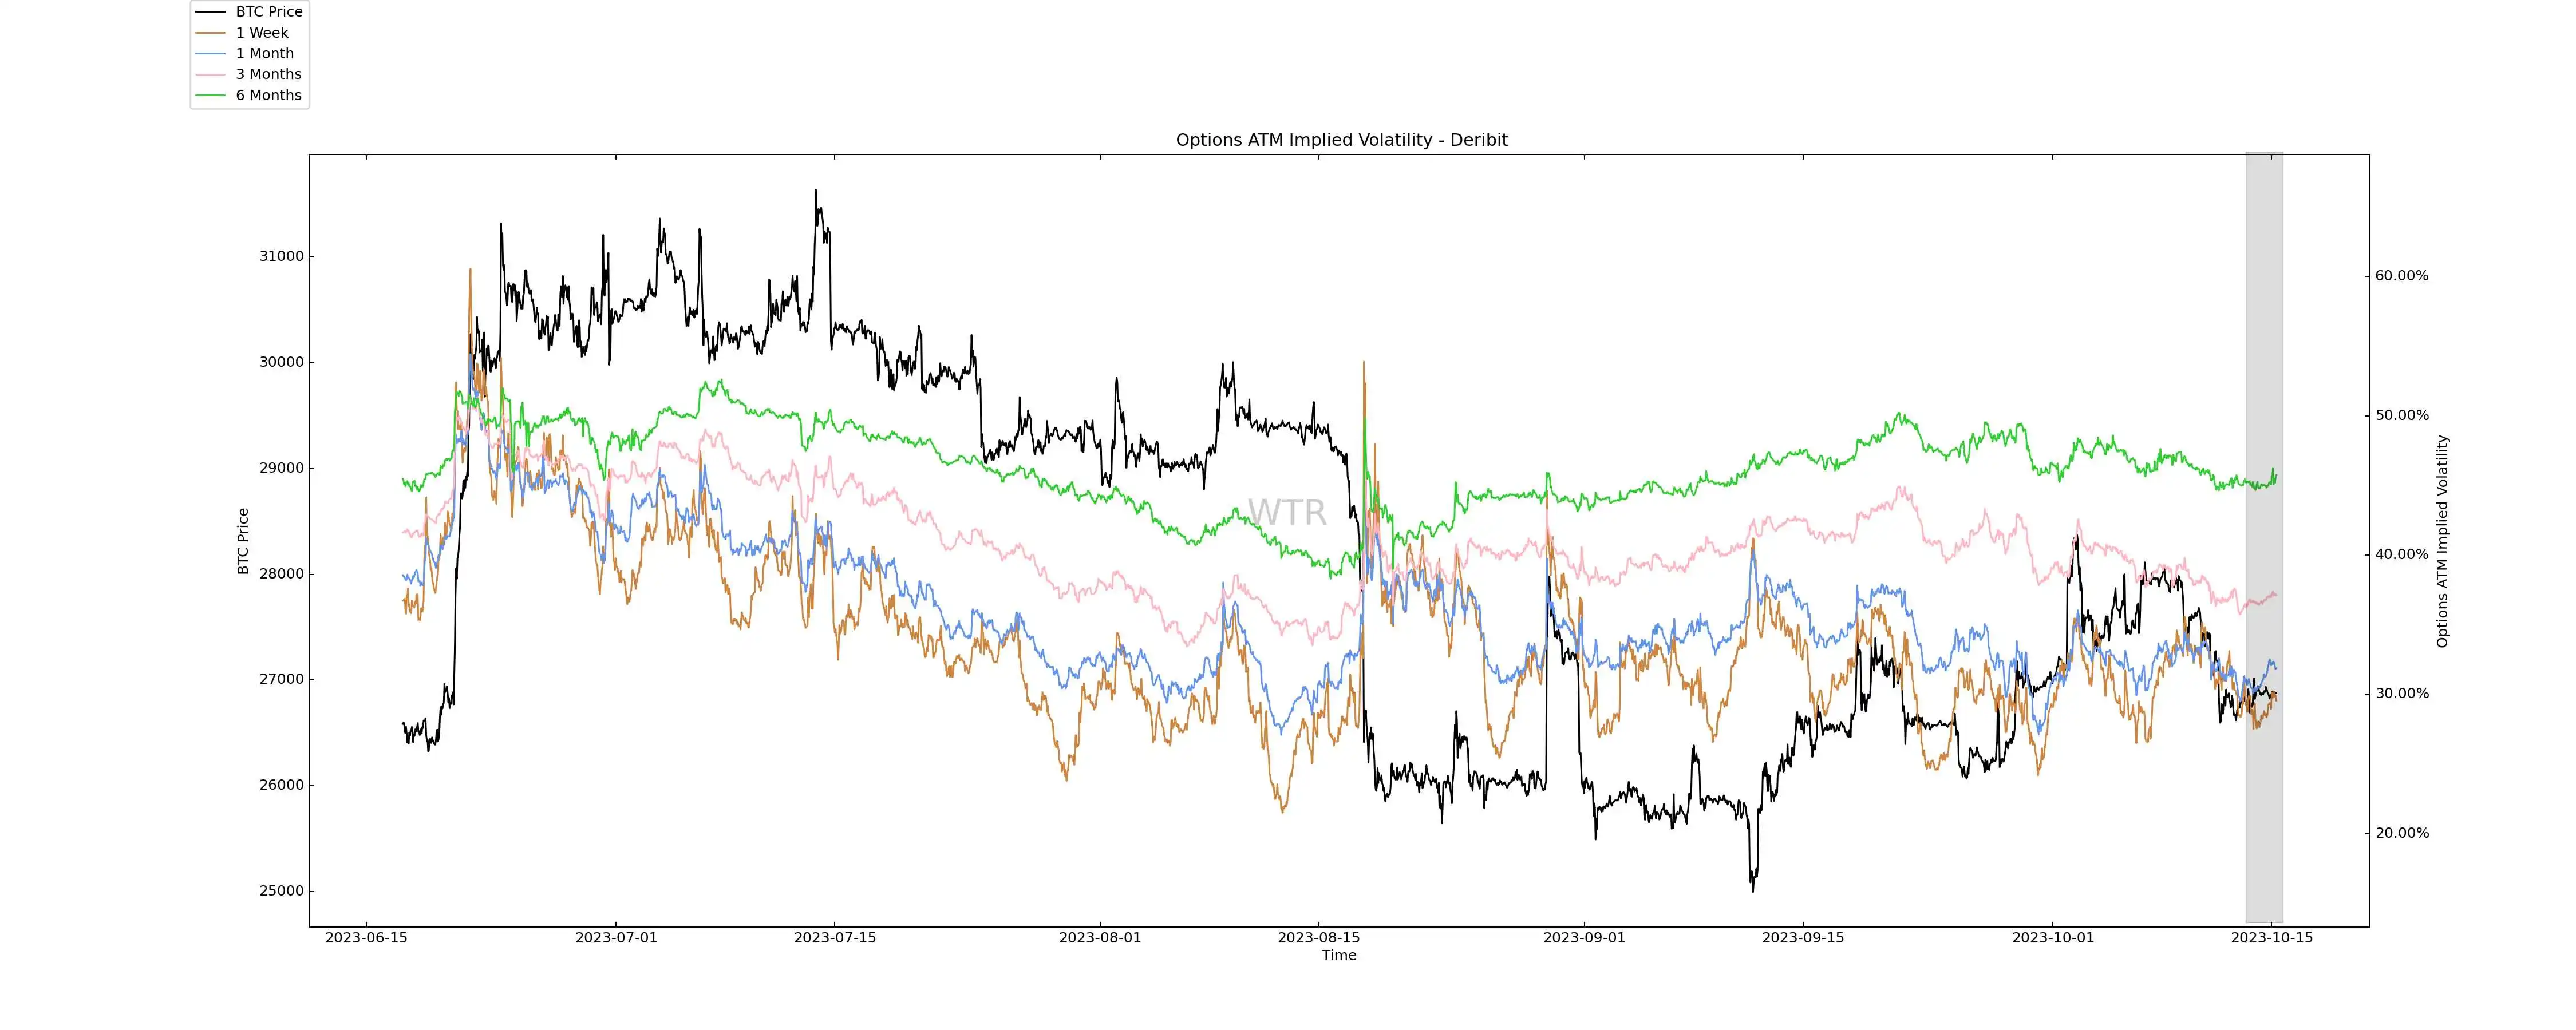This screenshot has height=1030, width=2576.
Task: Click the BTC Price legend entry
Action: [268, 12]
